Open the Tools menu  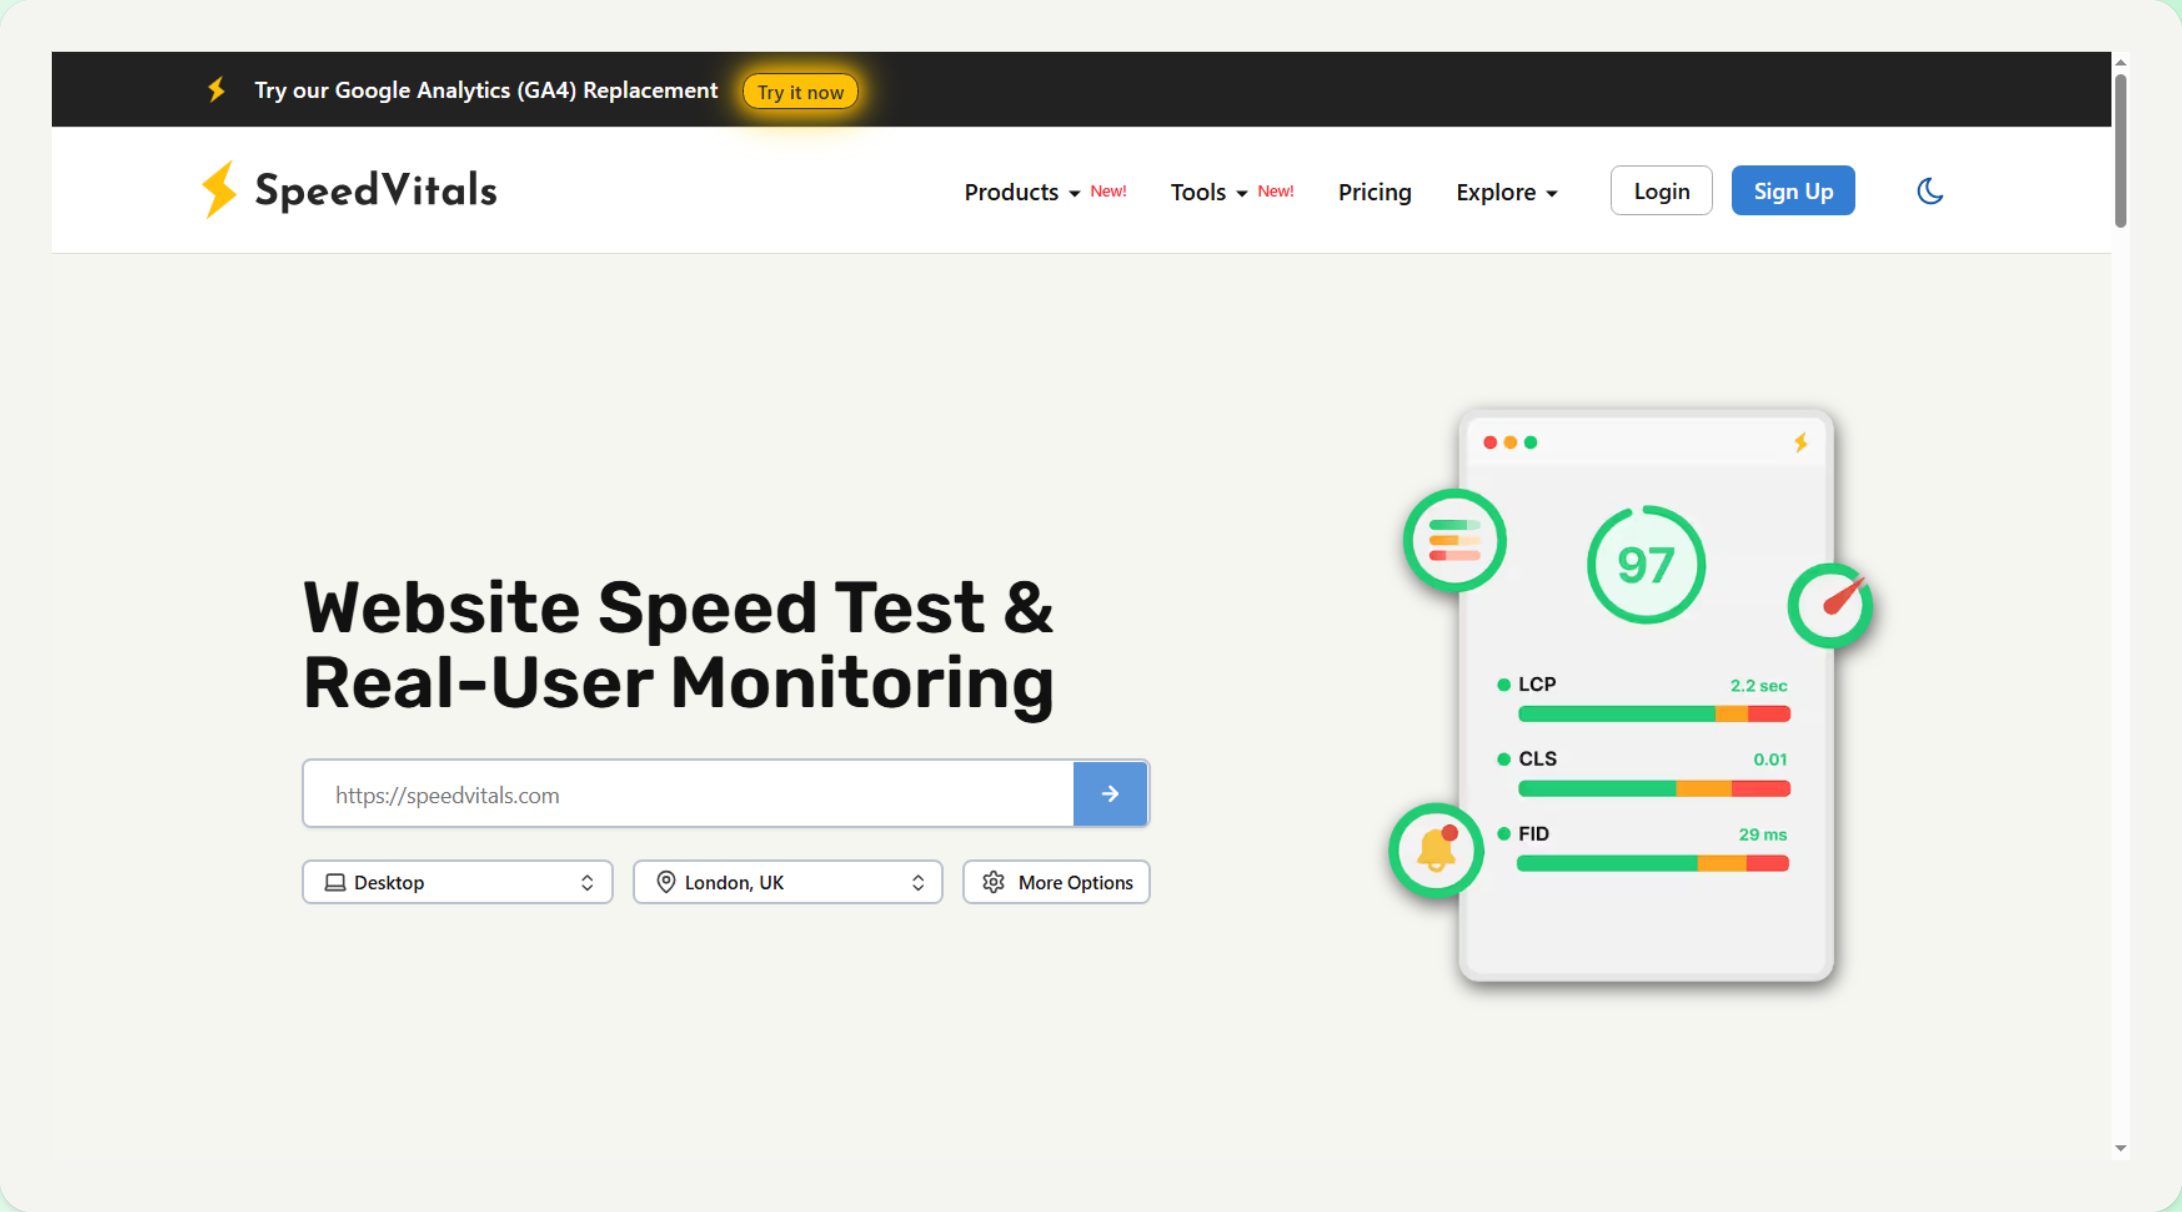click(1208, 192)
